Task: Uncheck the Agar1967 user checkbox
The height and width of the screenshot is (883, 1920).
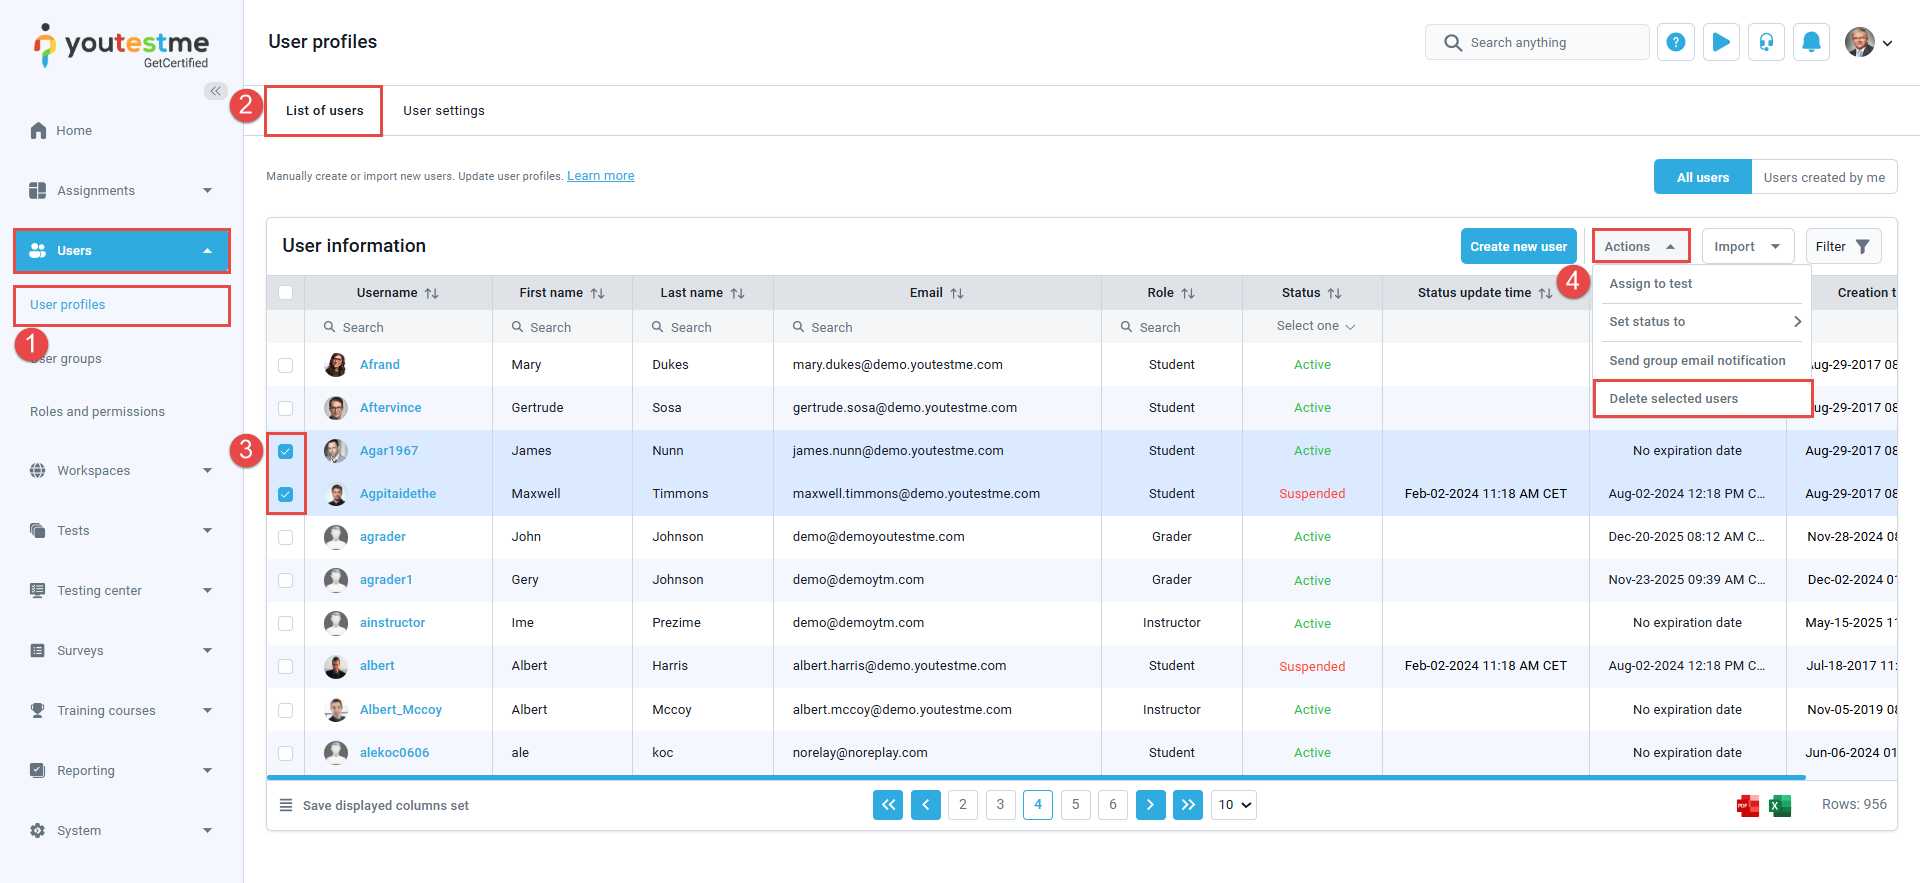Action: click(x=286, y=451)
